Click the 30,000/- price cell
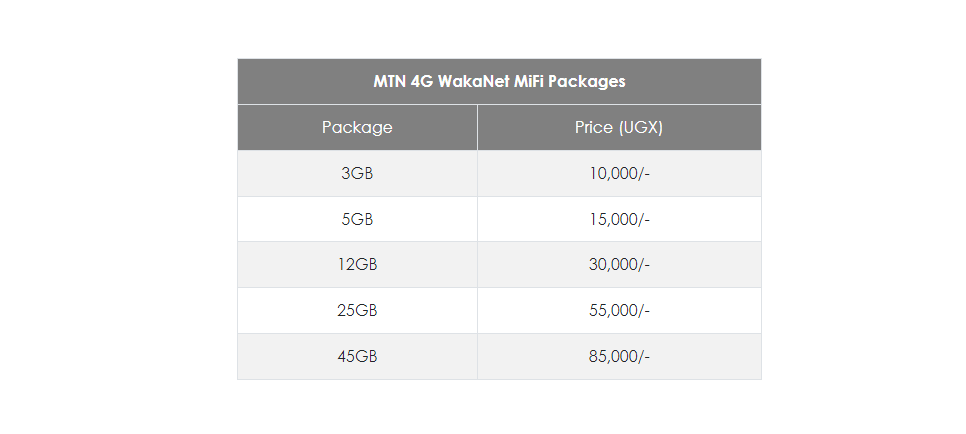The width and height of the screenshot is (966, 434). (x=619, y=264)
